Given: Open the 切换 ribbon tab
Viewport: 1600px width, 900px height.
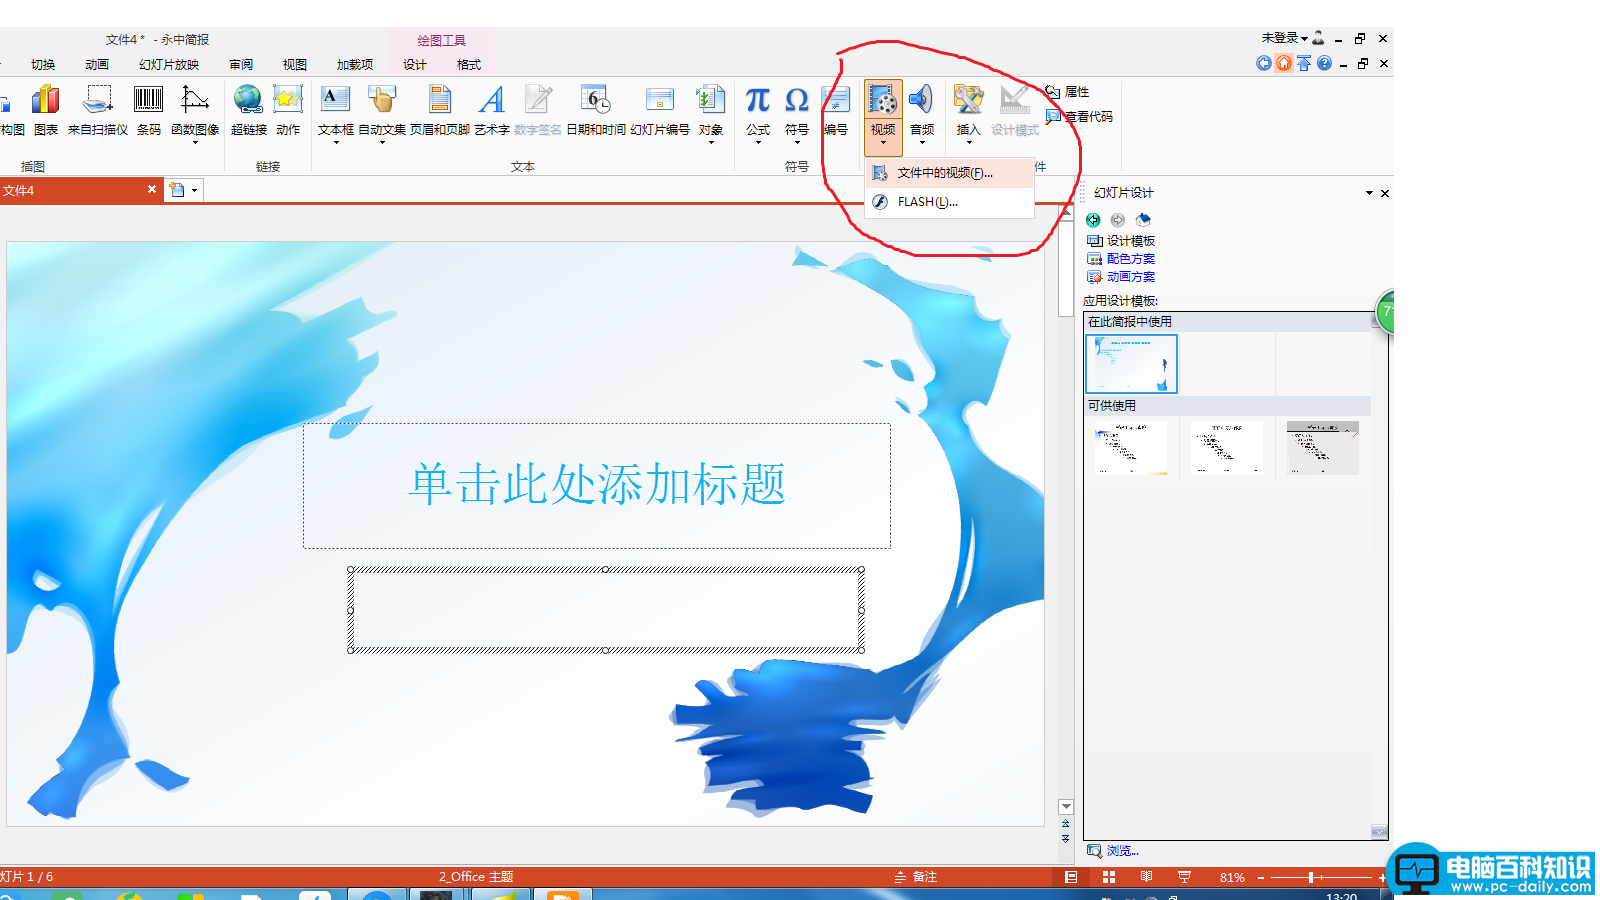Looking at the screenshot, I should (43, 65).
